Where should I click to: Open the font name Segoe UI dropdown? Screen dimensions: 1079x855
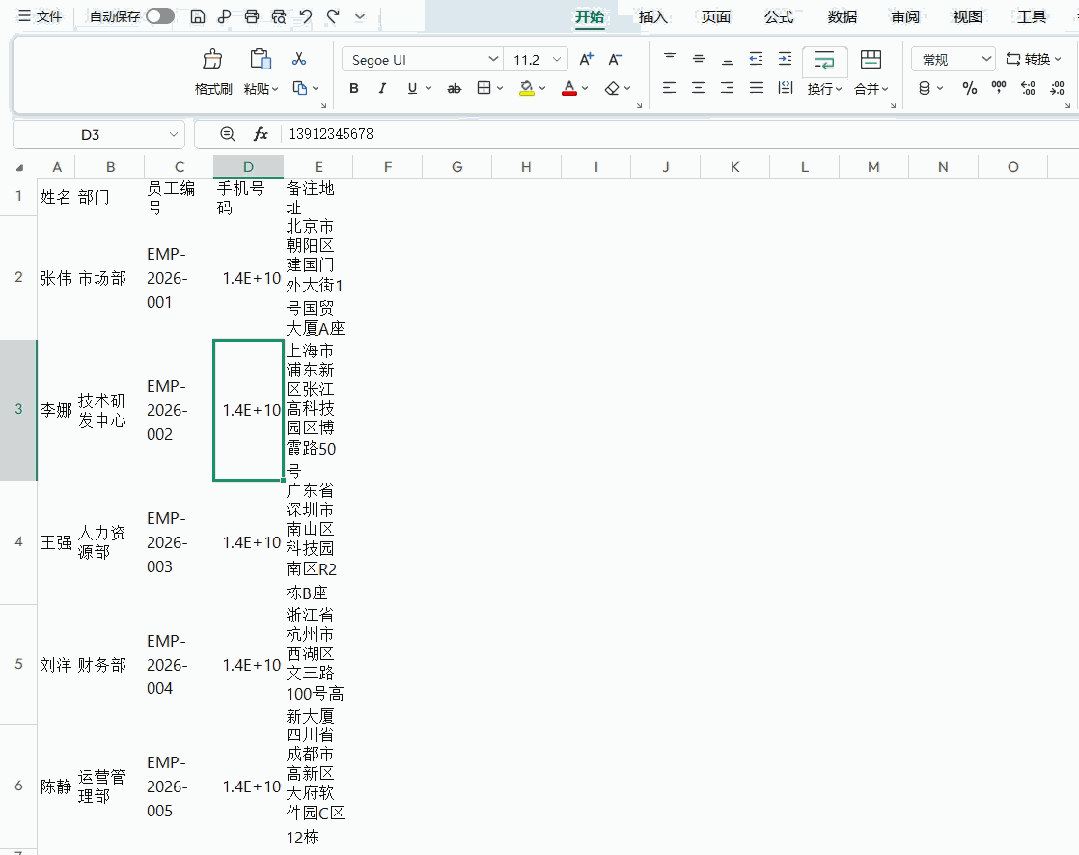(x=493, y=60)
